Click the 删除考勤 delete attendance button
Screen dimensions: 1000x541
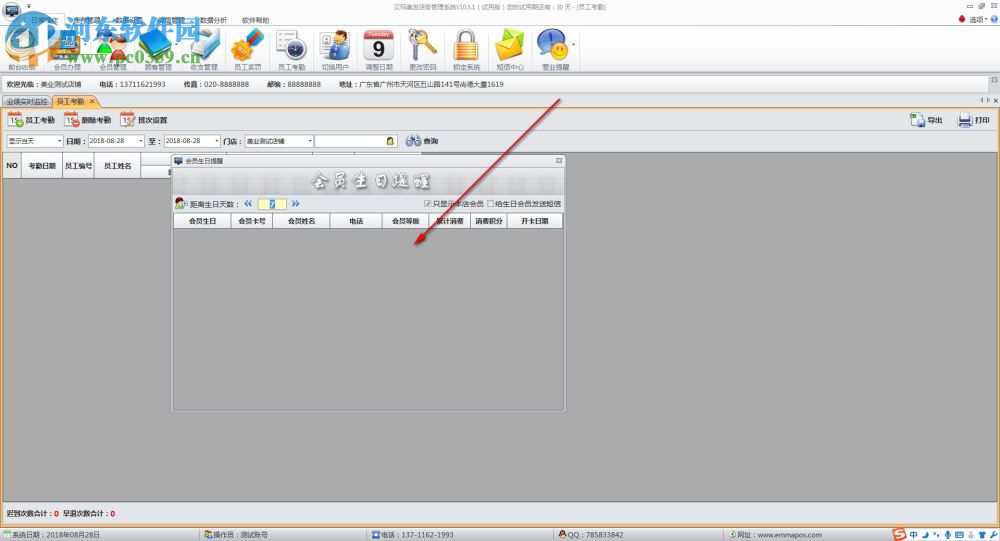87,120
